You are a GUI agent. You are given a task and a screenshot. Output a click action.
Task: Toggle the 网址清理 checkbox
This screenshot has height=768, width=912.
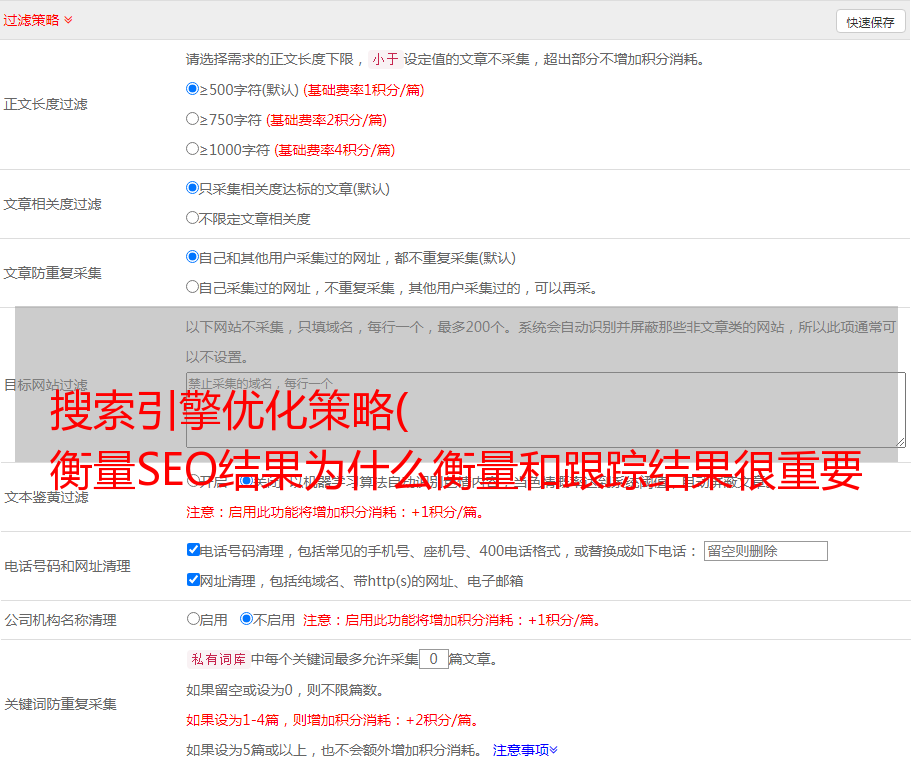(193, 580)
